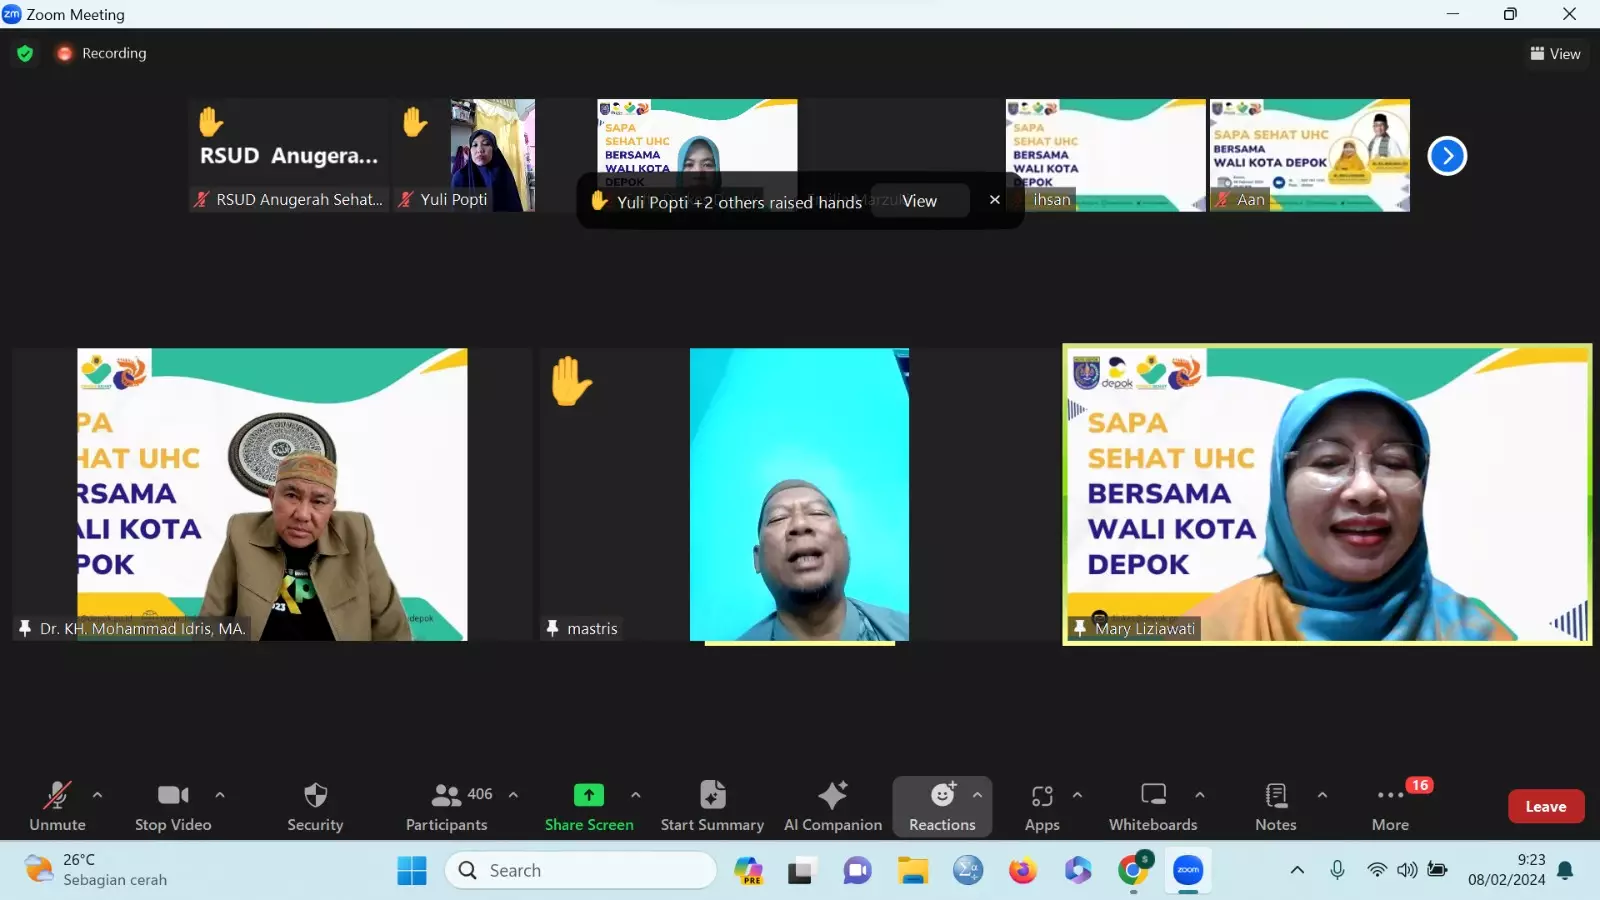Show hidden system tray icons
Viewport: 1600px width, 900px height.
click(1297, 870)
